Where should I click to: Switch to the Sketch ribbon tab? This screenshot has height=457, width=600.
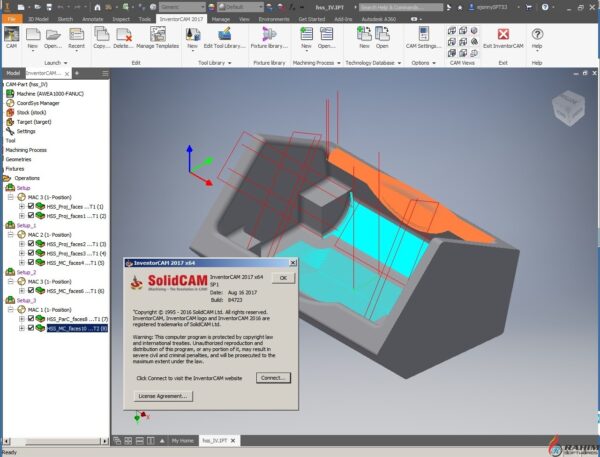click(65, 19)
